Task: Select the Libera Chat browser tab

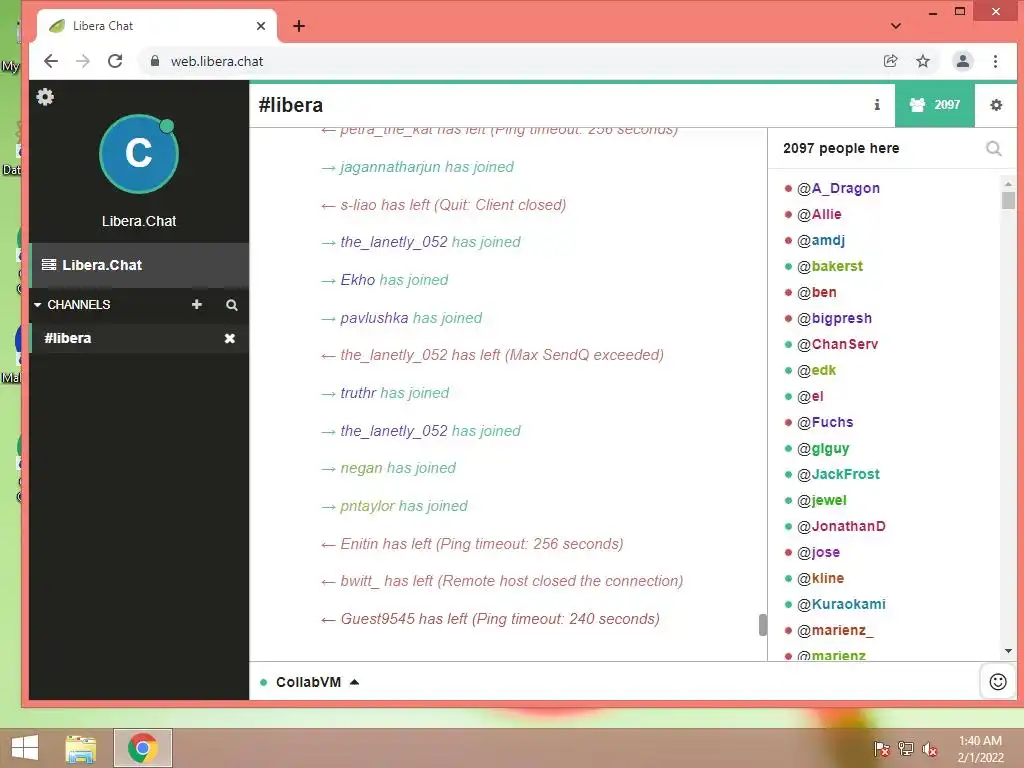Action: (157, 26)
